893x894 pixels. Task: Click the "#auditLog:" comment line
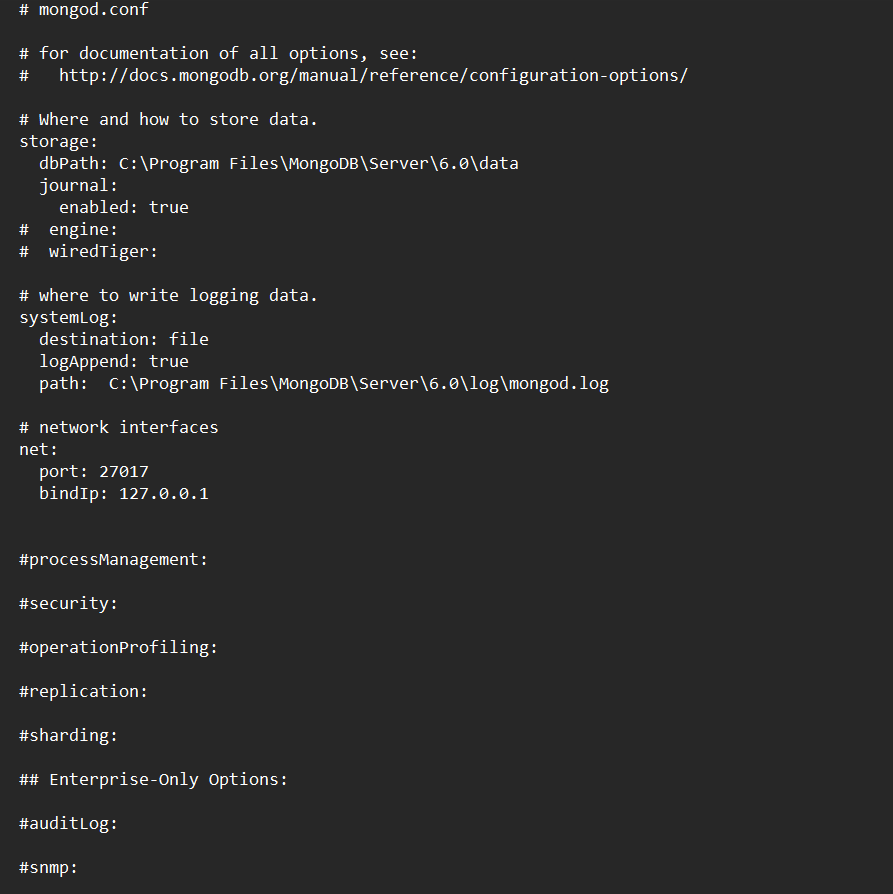coord(68,823)
